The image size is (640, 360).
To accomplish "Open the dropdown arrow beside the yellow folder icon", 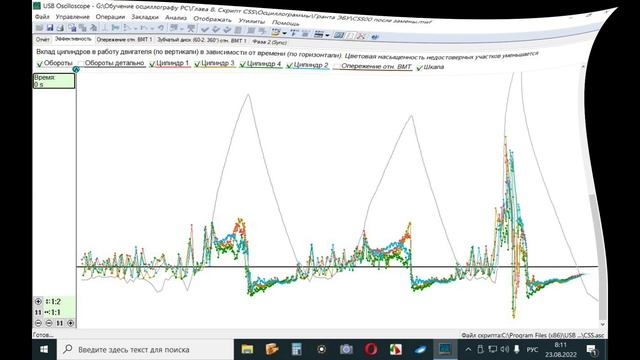I will click(284, 33).
